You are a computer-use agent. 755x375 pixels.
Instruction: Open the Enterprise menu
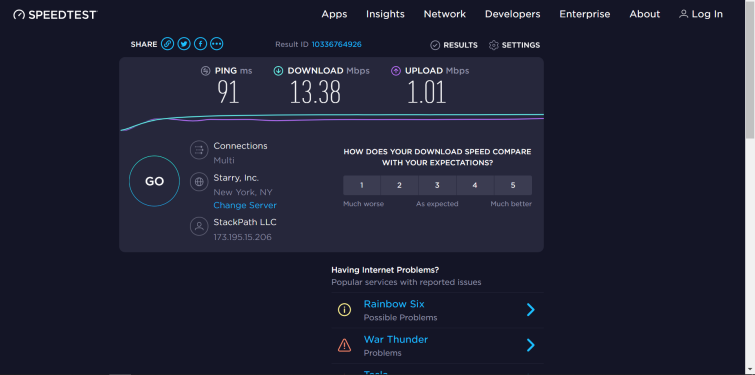585,14
